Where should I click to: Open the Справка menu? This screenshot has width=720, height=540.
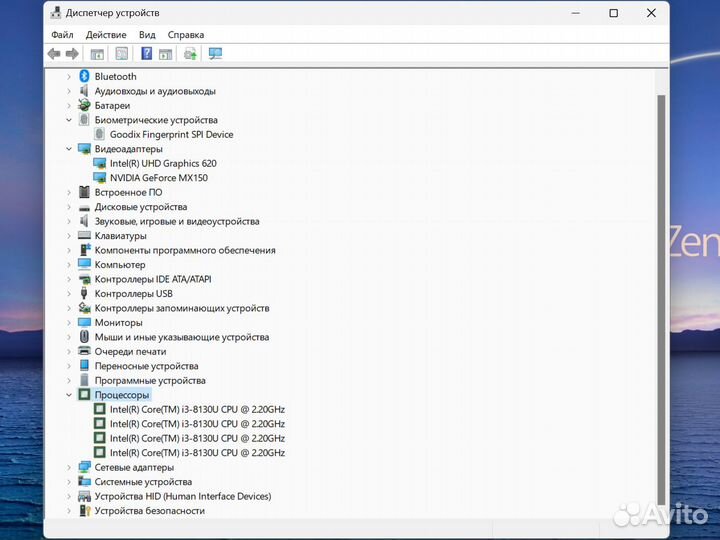(186, 35)
